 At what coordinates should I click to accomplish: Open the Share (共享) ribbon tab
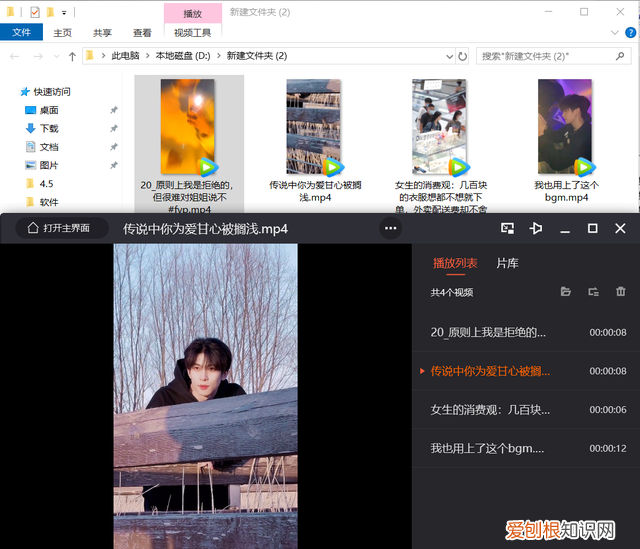102,33
